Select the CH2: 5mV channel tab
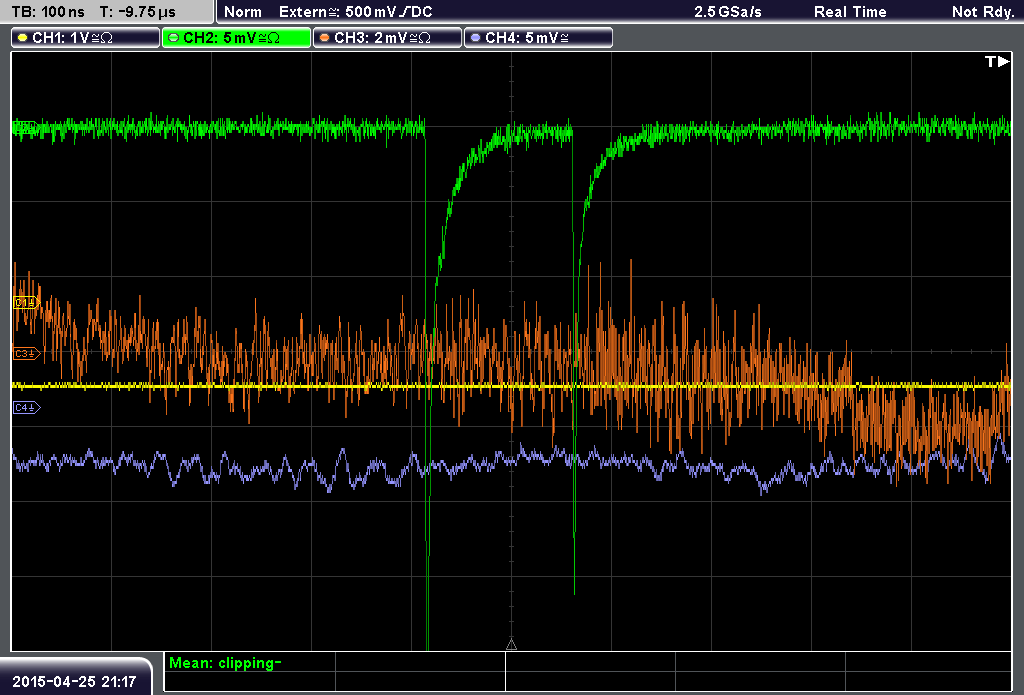The width and height of the screenshot is (1024, 695). tap(236, 38)
